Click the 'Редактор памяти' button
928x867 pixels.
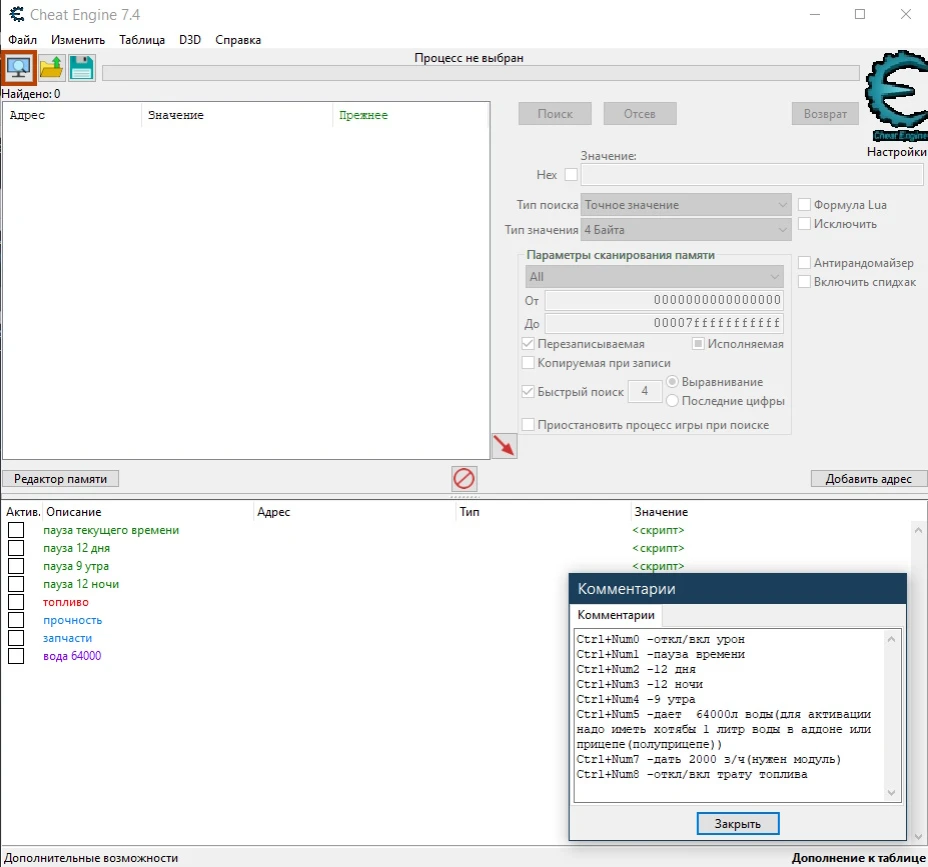click(61, 479)
